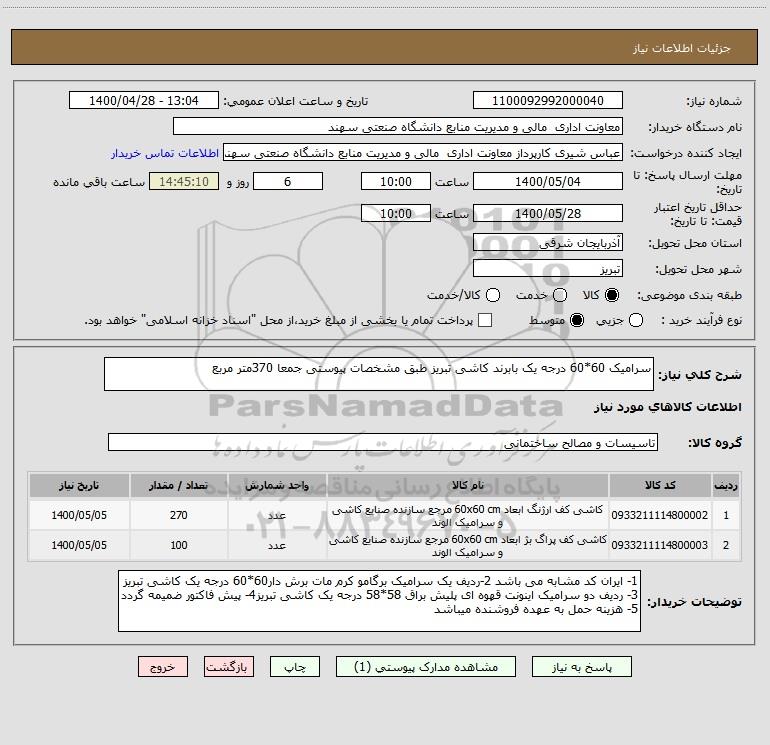Open مشاهده مدارک پیوستی (1) button

[x=426, y=667]
